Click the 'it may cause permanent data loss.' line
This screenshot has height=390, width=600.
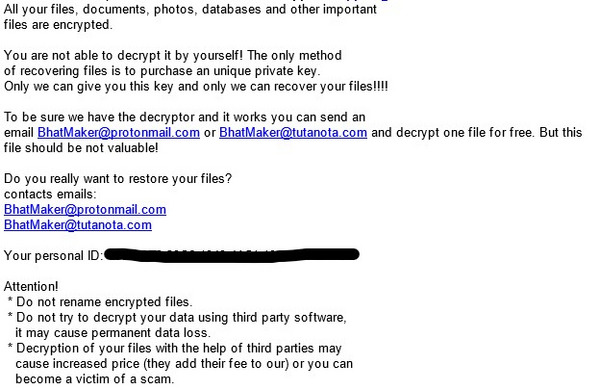(x=113, y=333)
